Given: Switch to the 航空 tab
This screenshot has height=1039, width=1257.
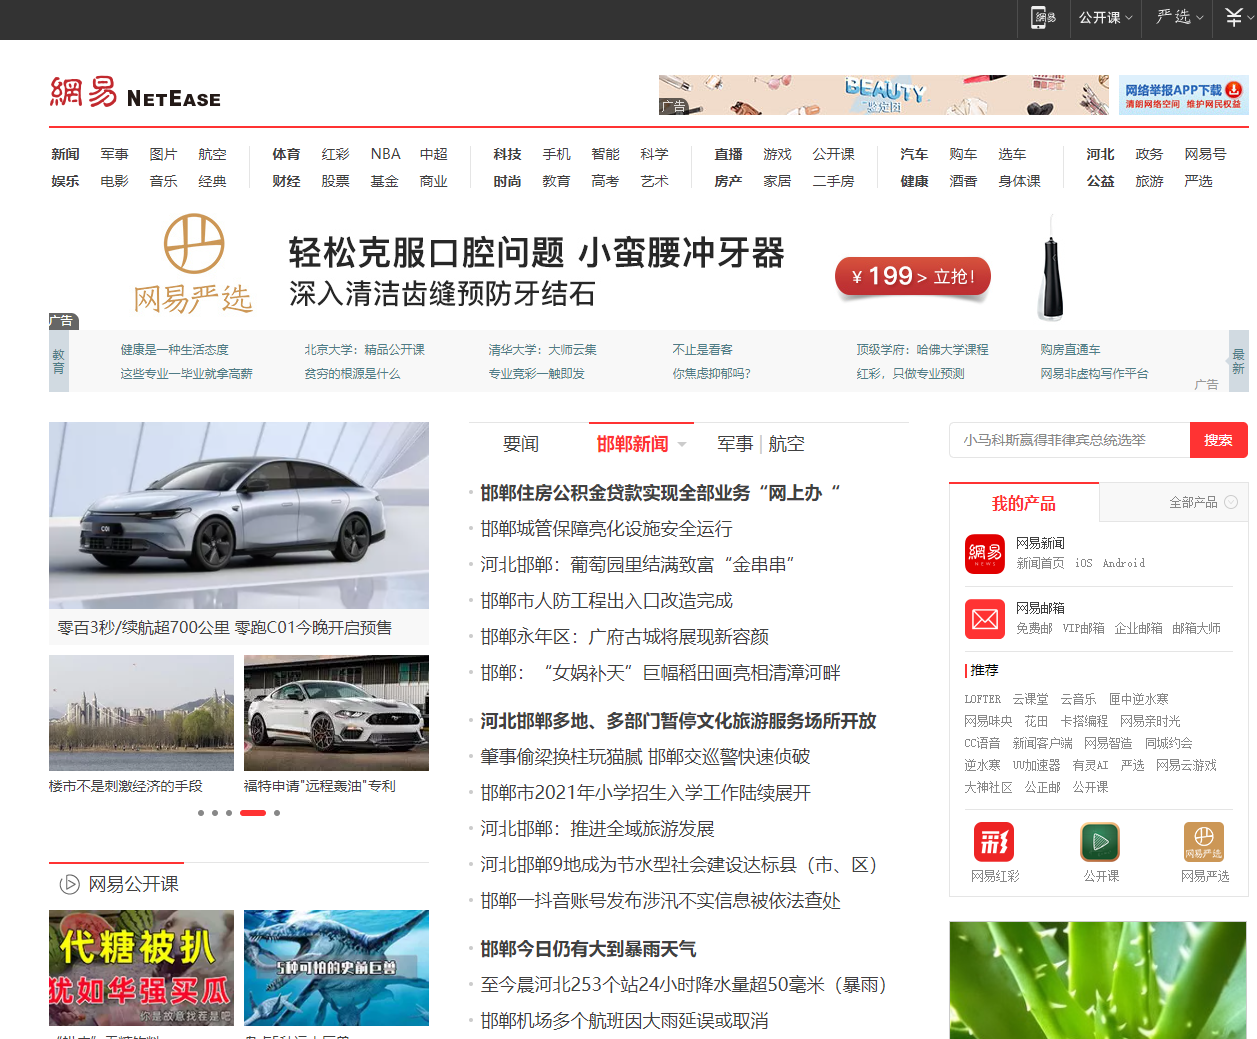Looking at the screenshot, I should (x=787, y=444).
